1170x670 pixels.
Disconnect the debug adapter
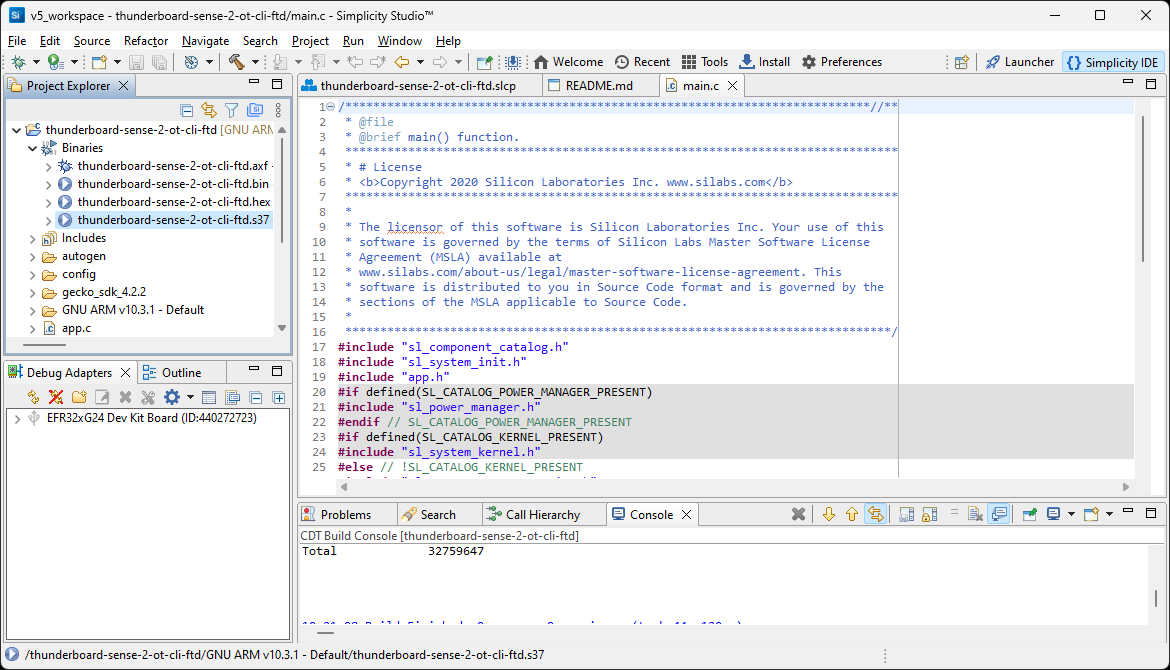point(56,397)
